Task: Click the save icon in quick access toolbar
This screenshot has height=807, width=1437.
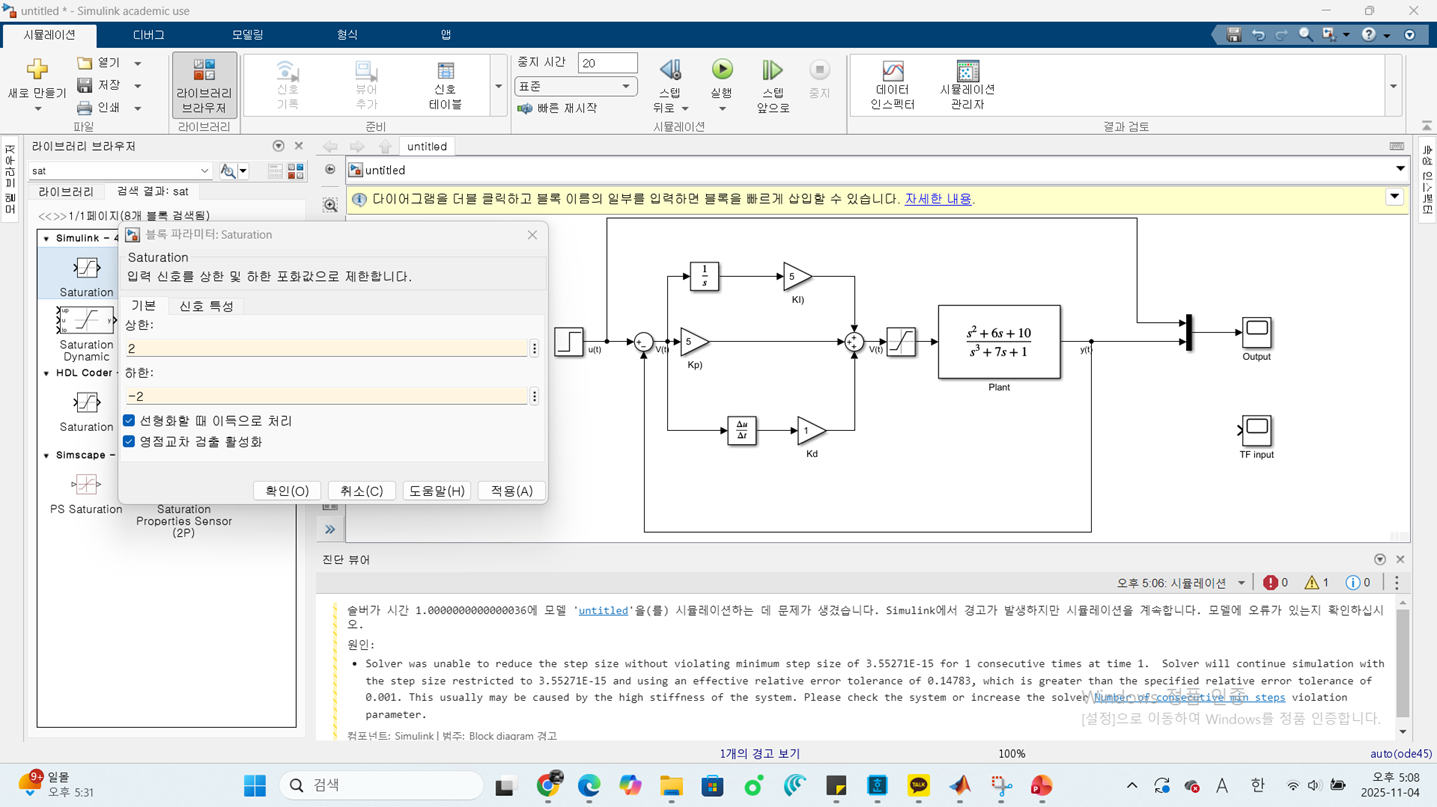Action: (1234, 35)
